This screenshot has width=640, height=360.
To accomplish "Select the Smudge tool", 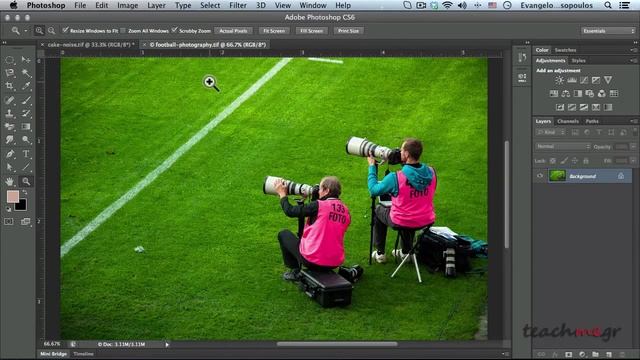I will point(10,140).
